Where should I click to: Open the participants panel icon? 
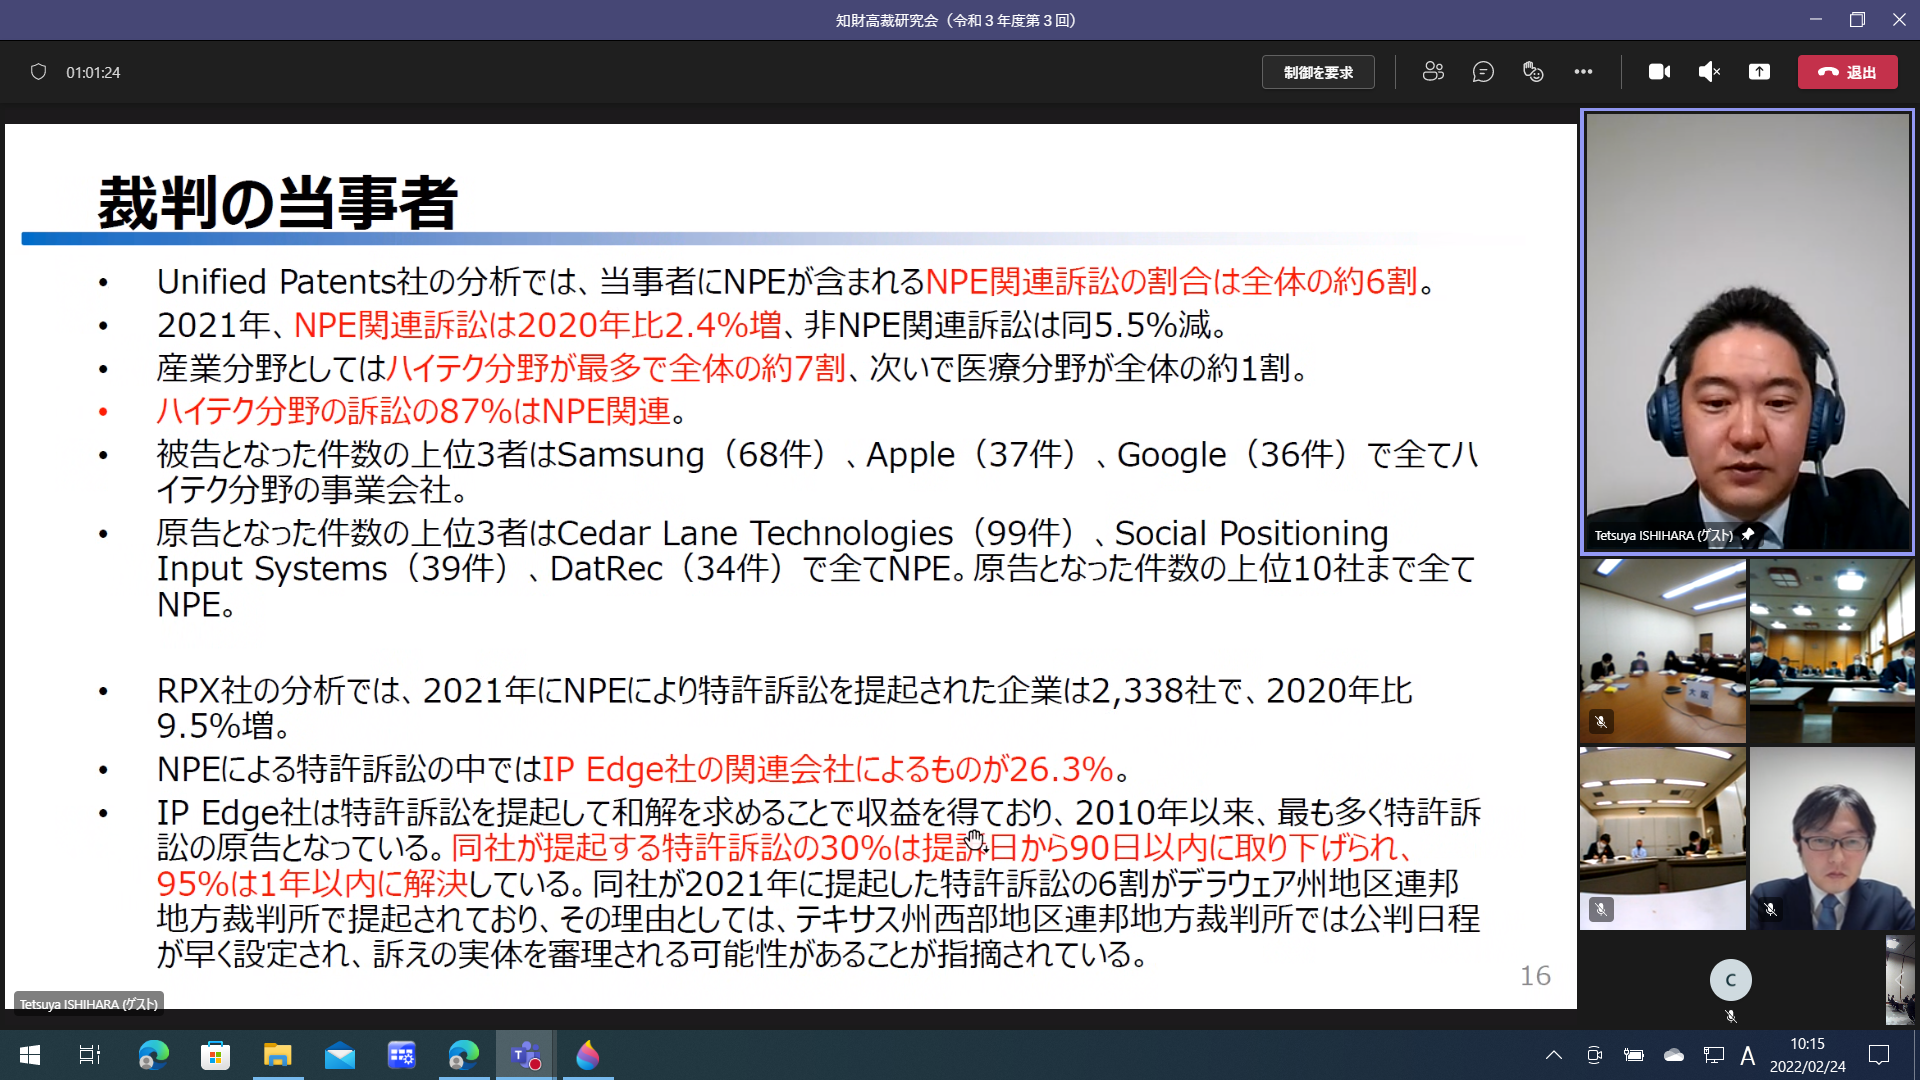1433,72
